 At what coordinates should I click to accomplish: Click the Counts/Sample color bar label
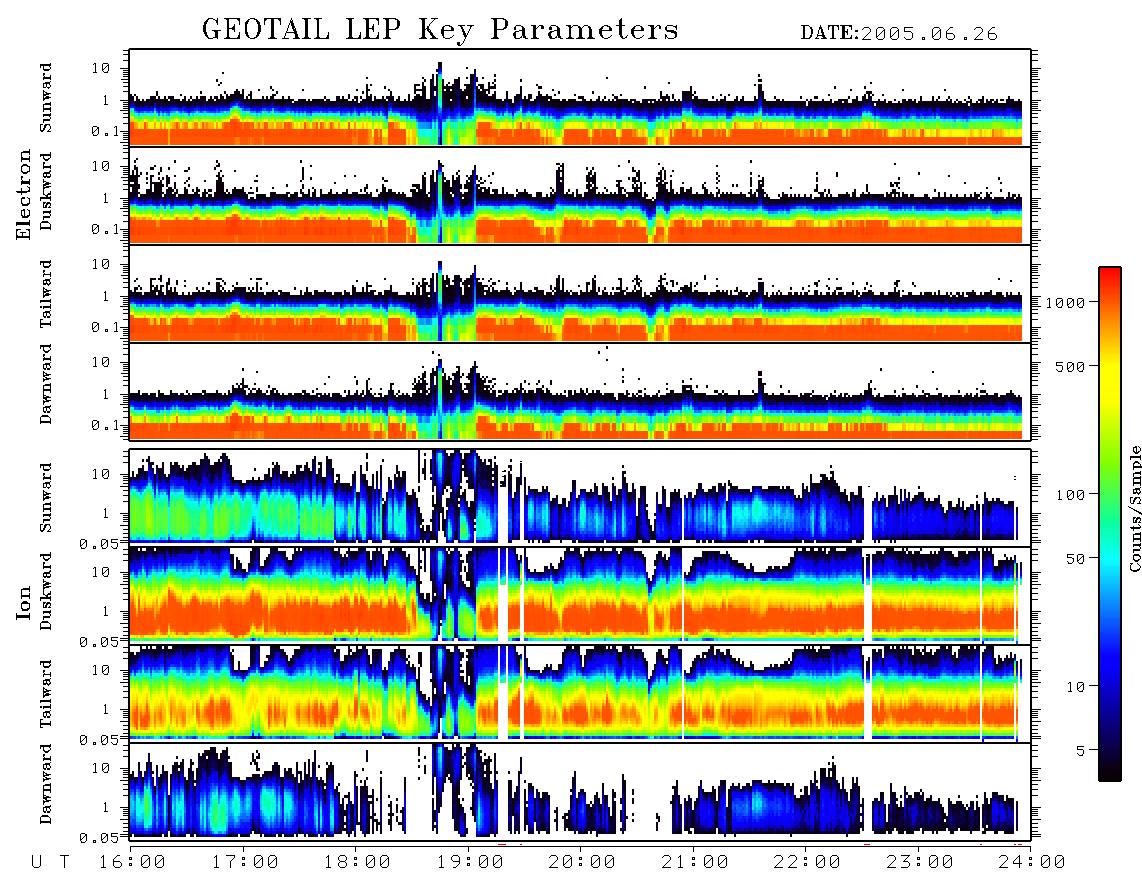(x=1134, y=508)
